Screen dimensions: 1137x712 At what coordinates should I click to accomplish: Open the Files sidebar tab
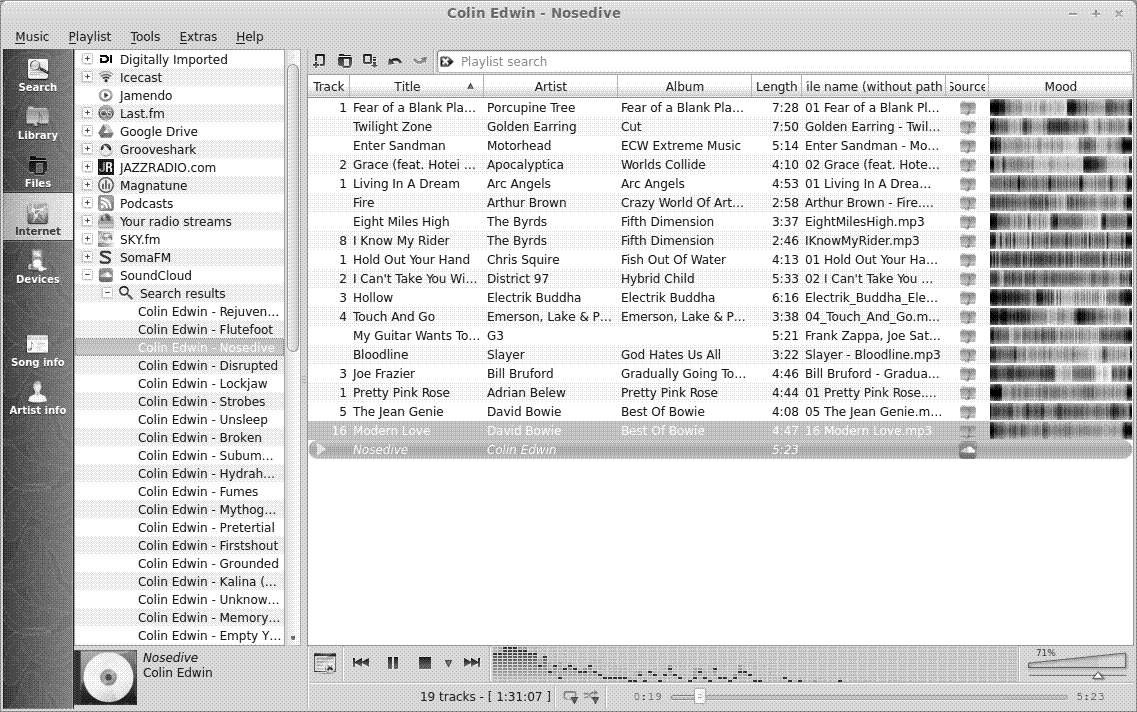[x=38, y=170]
